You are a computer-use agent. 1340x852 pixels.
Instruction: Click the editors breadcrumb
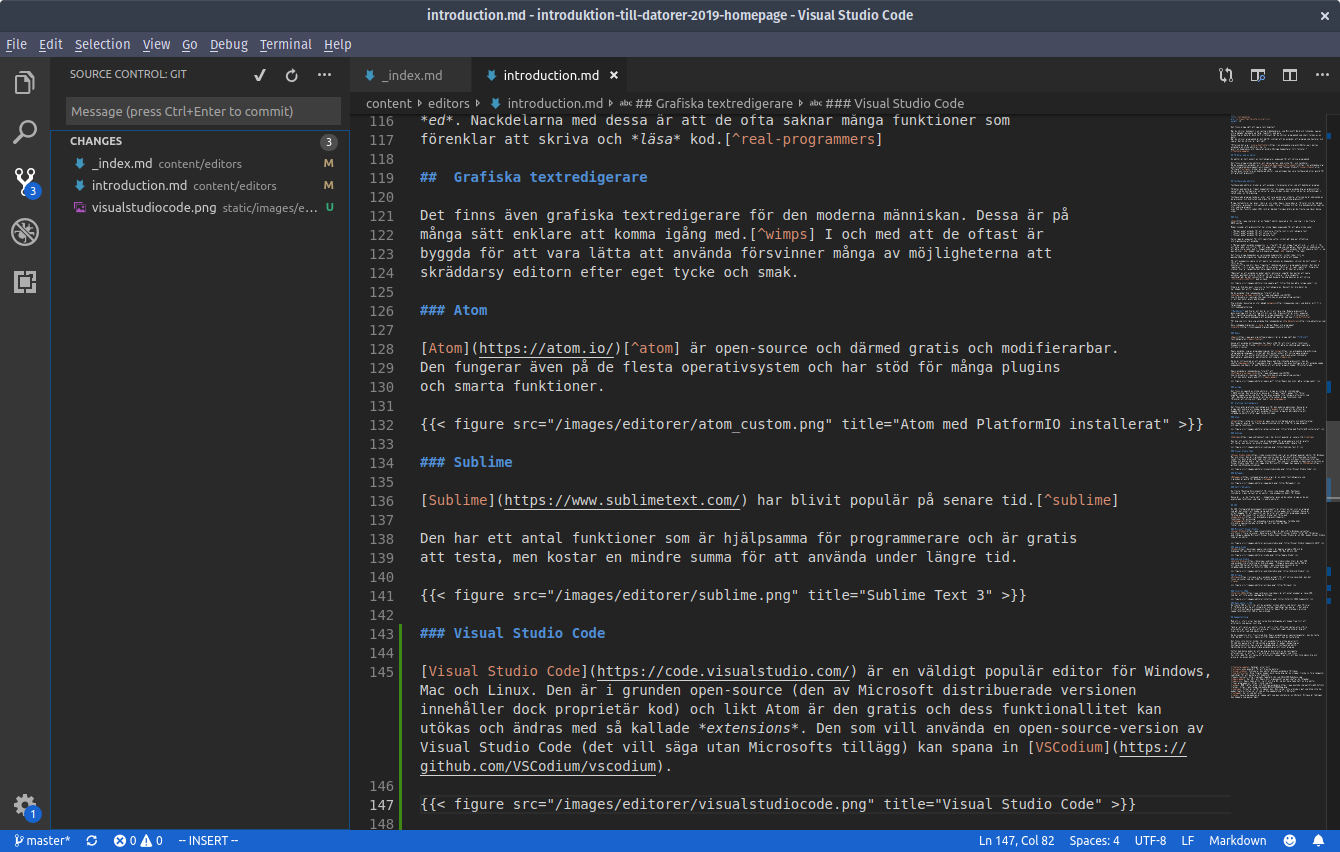point(449,103)
